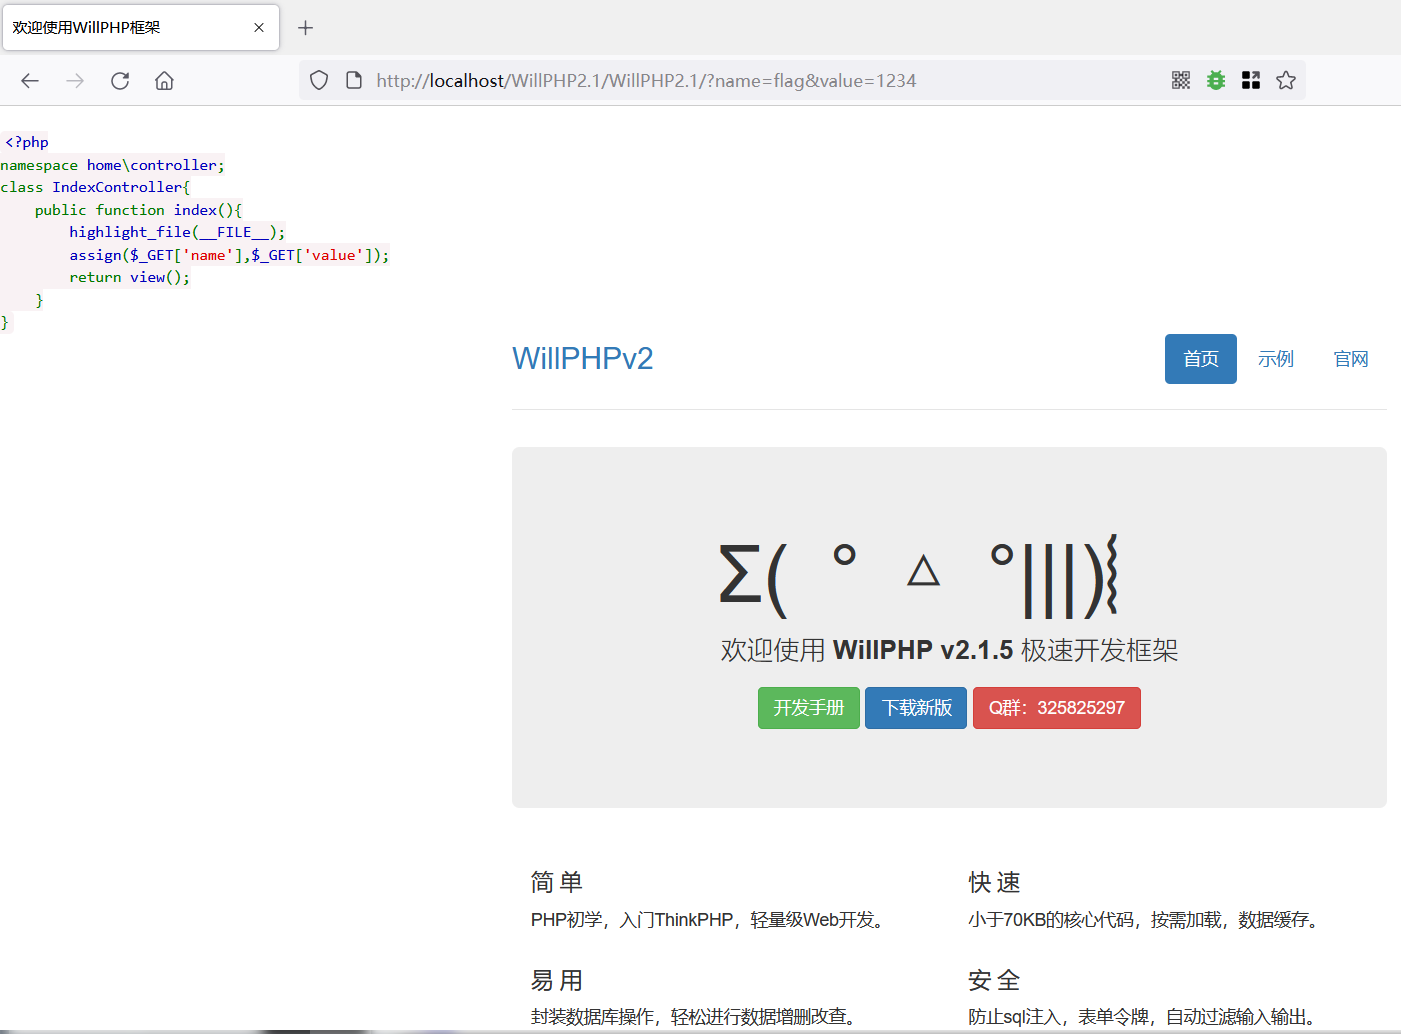Screen dimensions: 1401x1034
Task: Open the green bug extension icon
Action: click(1216, 80)
